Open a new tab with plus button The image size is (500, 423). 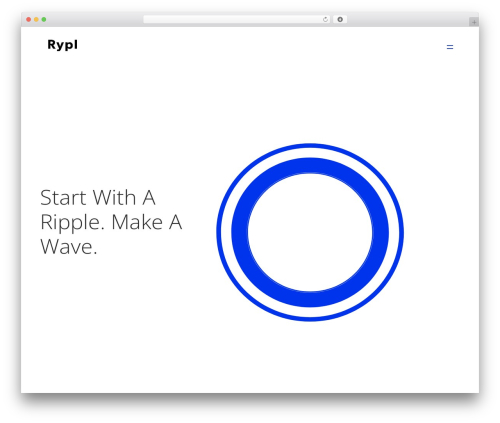pos(474,22)
